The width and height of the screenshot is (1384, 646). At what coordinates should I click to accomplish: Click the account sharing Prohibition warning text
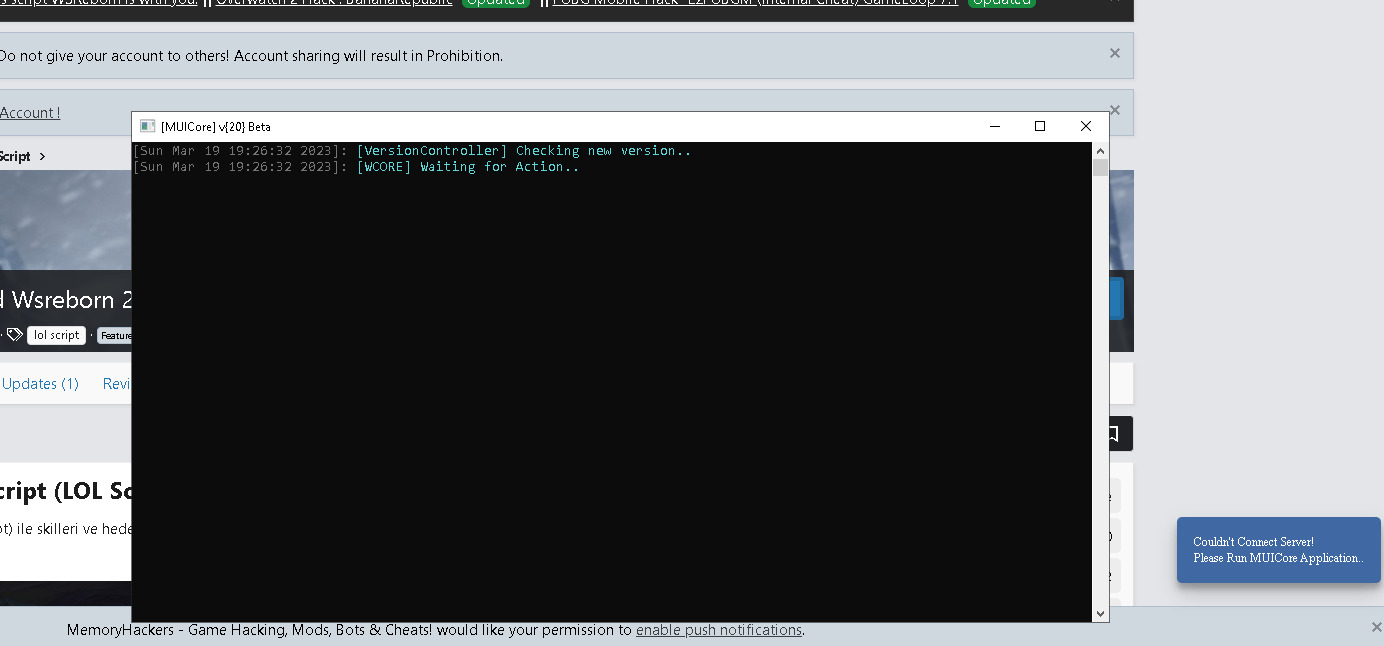251,56
